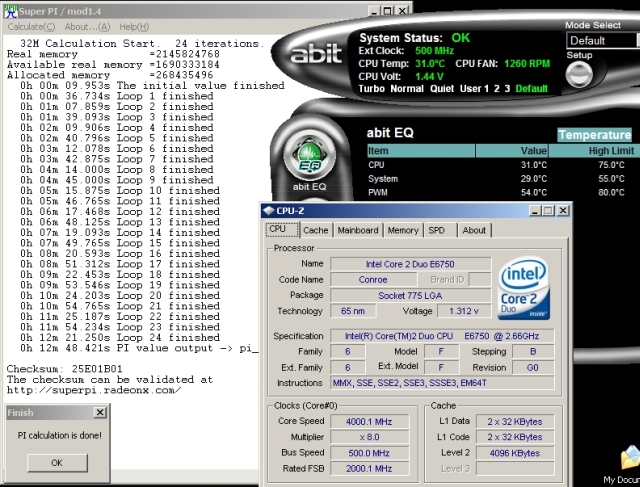Click the Code Name Conroe field
Viewport: 640px width, 487px height.
[x=373, y=280]
